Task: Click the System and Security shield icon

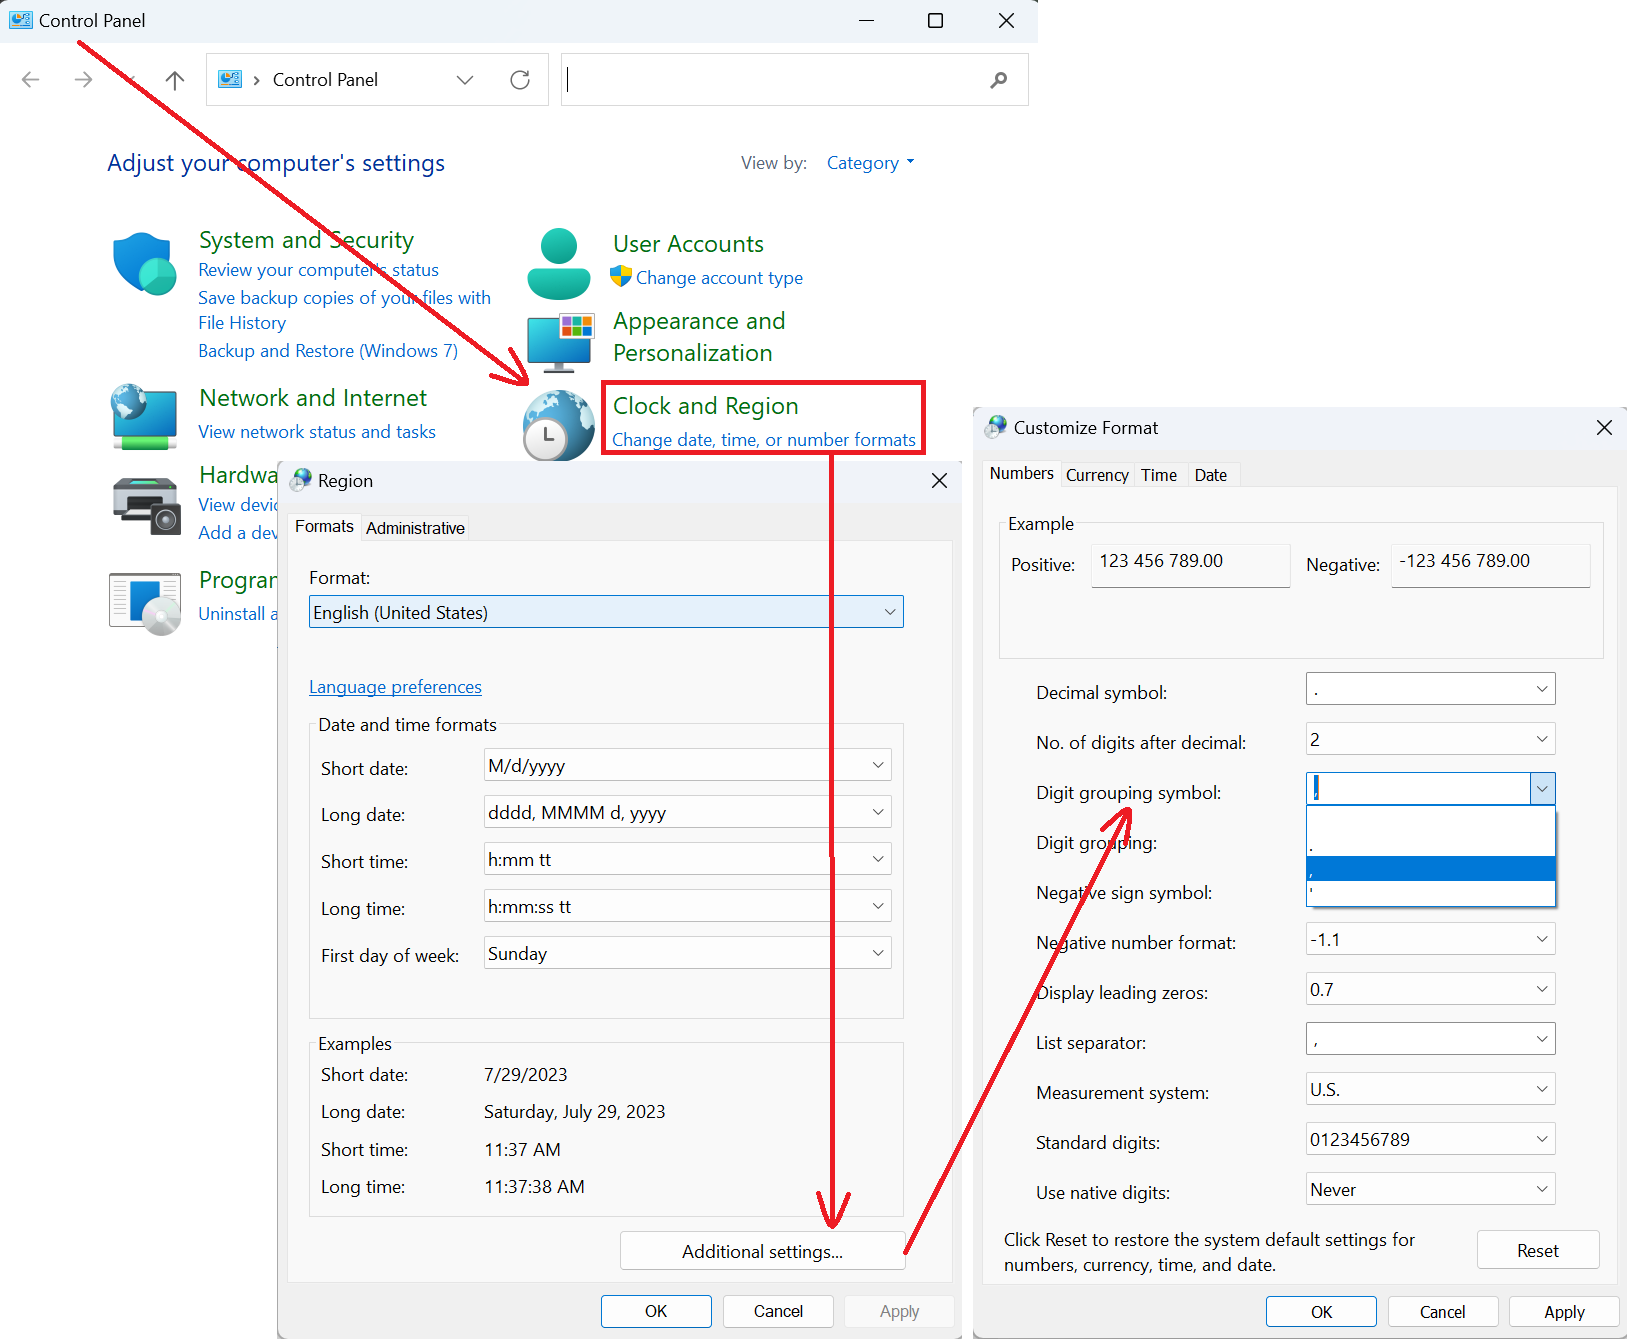Action: click(145, 264)
